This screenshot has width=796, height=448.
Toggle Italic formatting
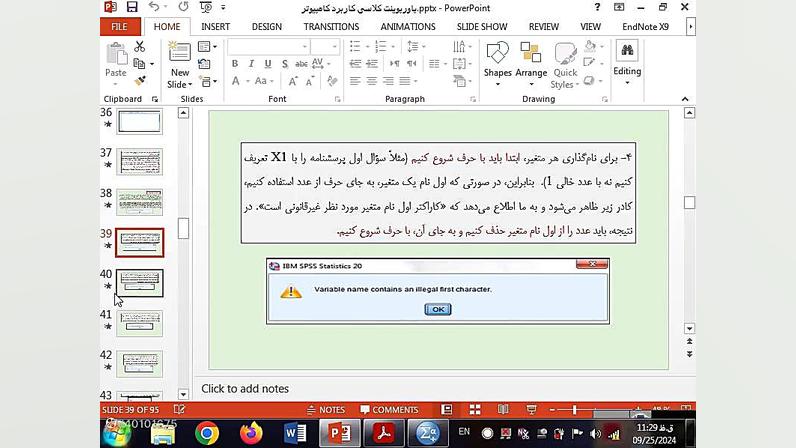[x=251, y=64]
